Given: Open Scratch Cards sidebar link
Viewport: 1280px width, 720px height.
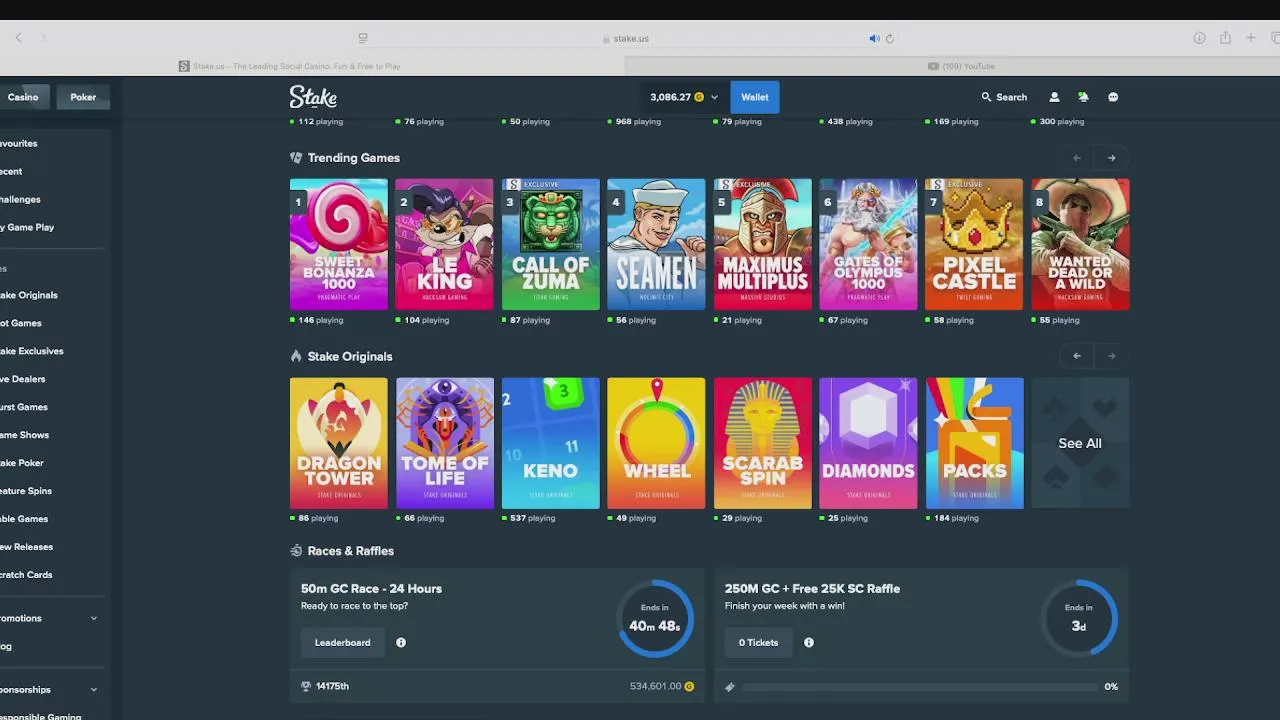Looking at the screenshot, I should click(x=26, y=575).
